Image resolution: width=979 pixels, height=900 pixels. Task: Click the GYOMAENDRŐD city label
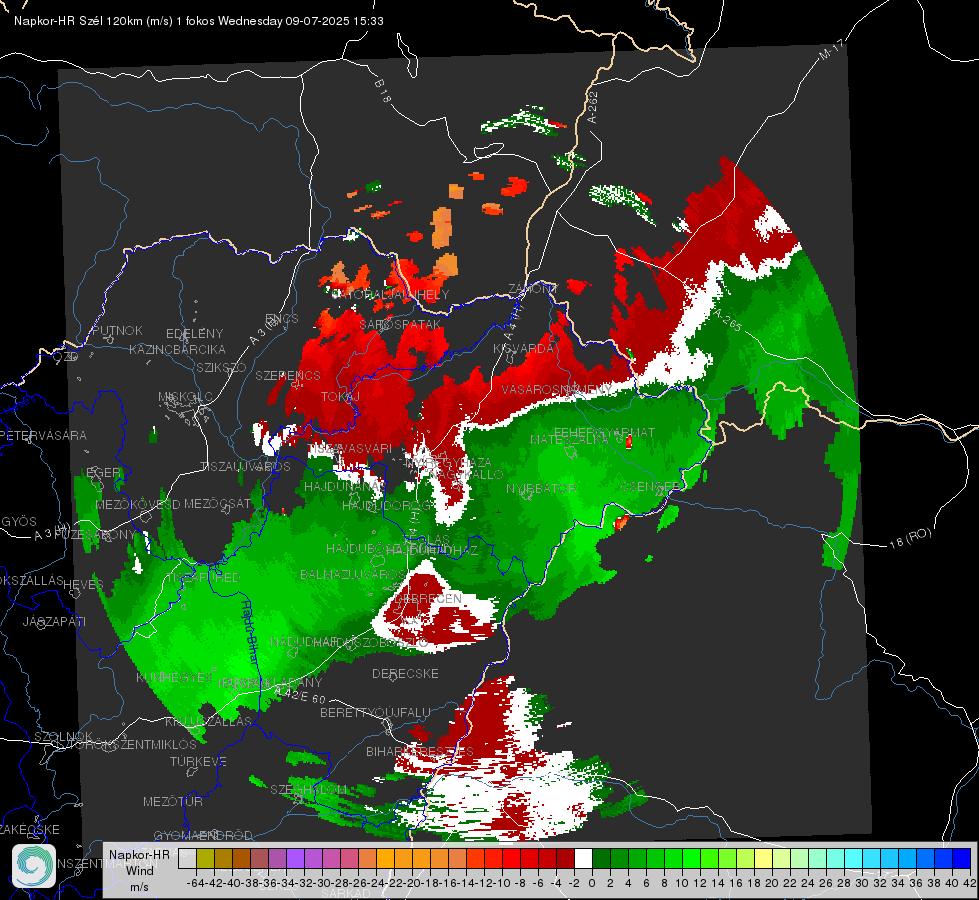coord(203,836)
